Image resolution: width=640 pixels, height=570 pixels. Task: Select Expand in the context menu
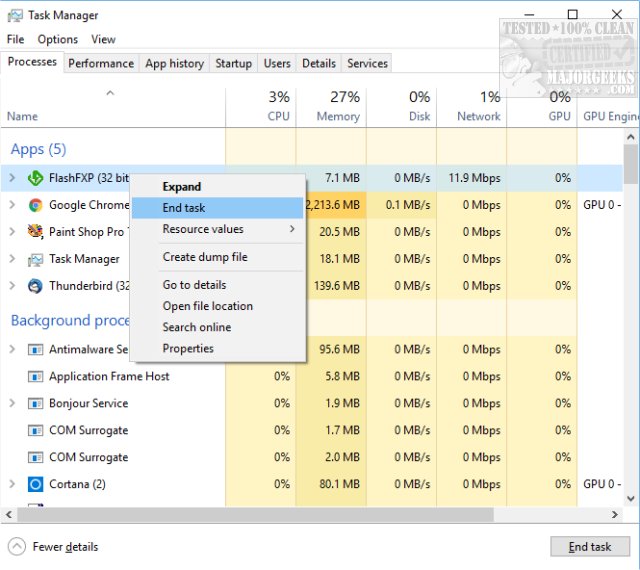click(x=218, y=187)
